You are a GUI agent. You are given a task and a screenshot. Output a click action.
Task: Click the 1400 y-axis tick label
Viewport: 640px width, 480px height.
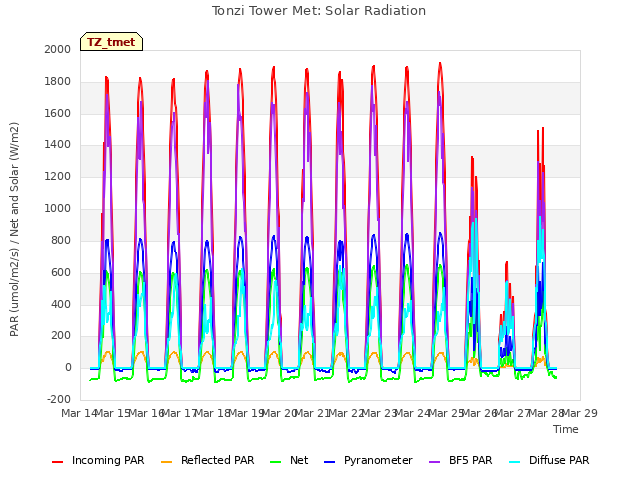pos(58,144)
